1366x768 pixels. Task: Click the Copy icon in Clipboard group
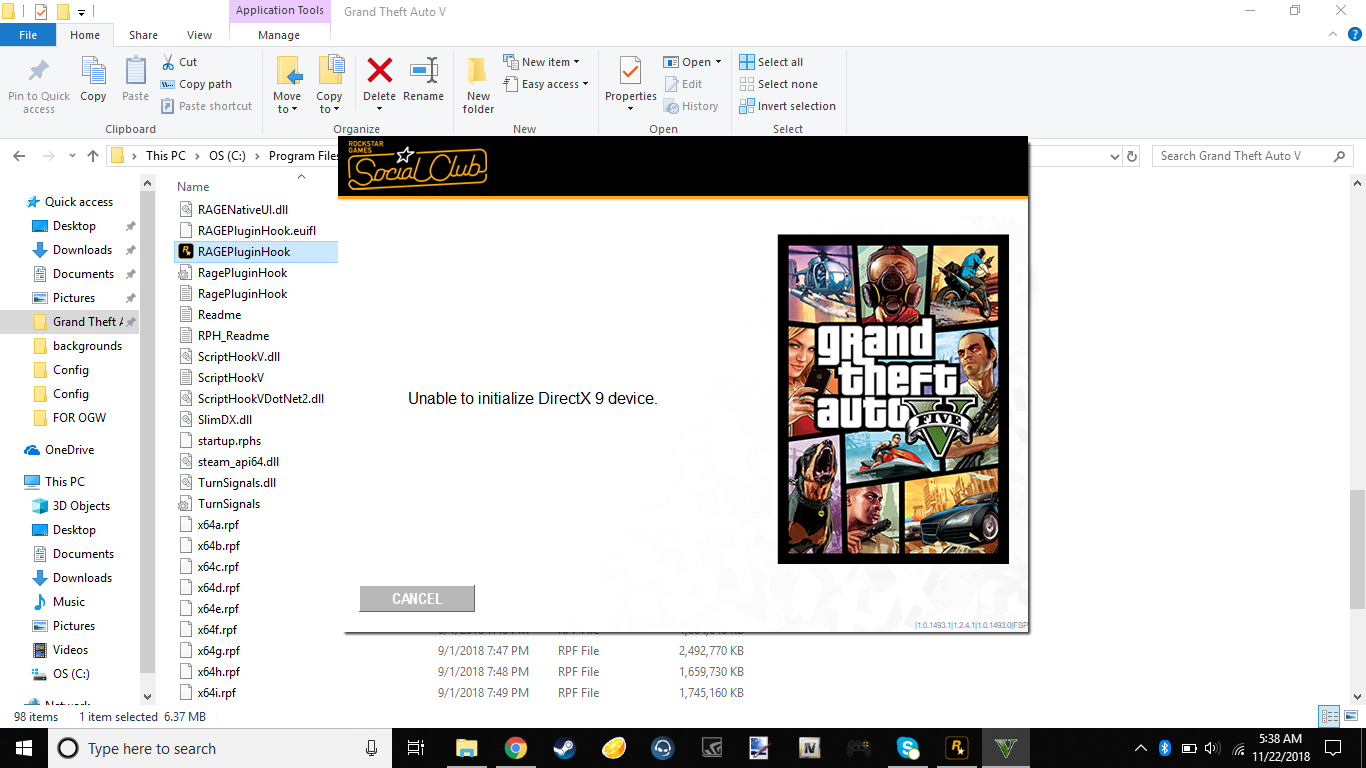tap(93, 72)
